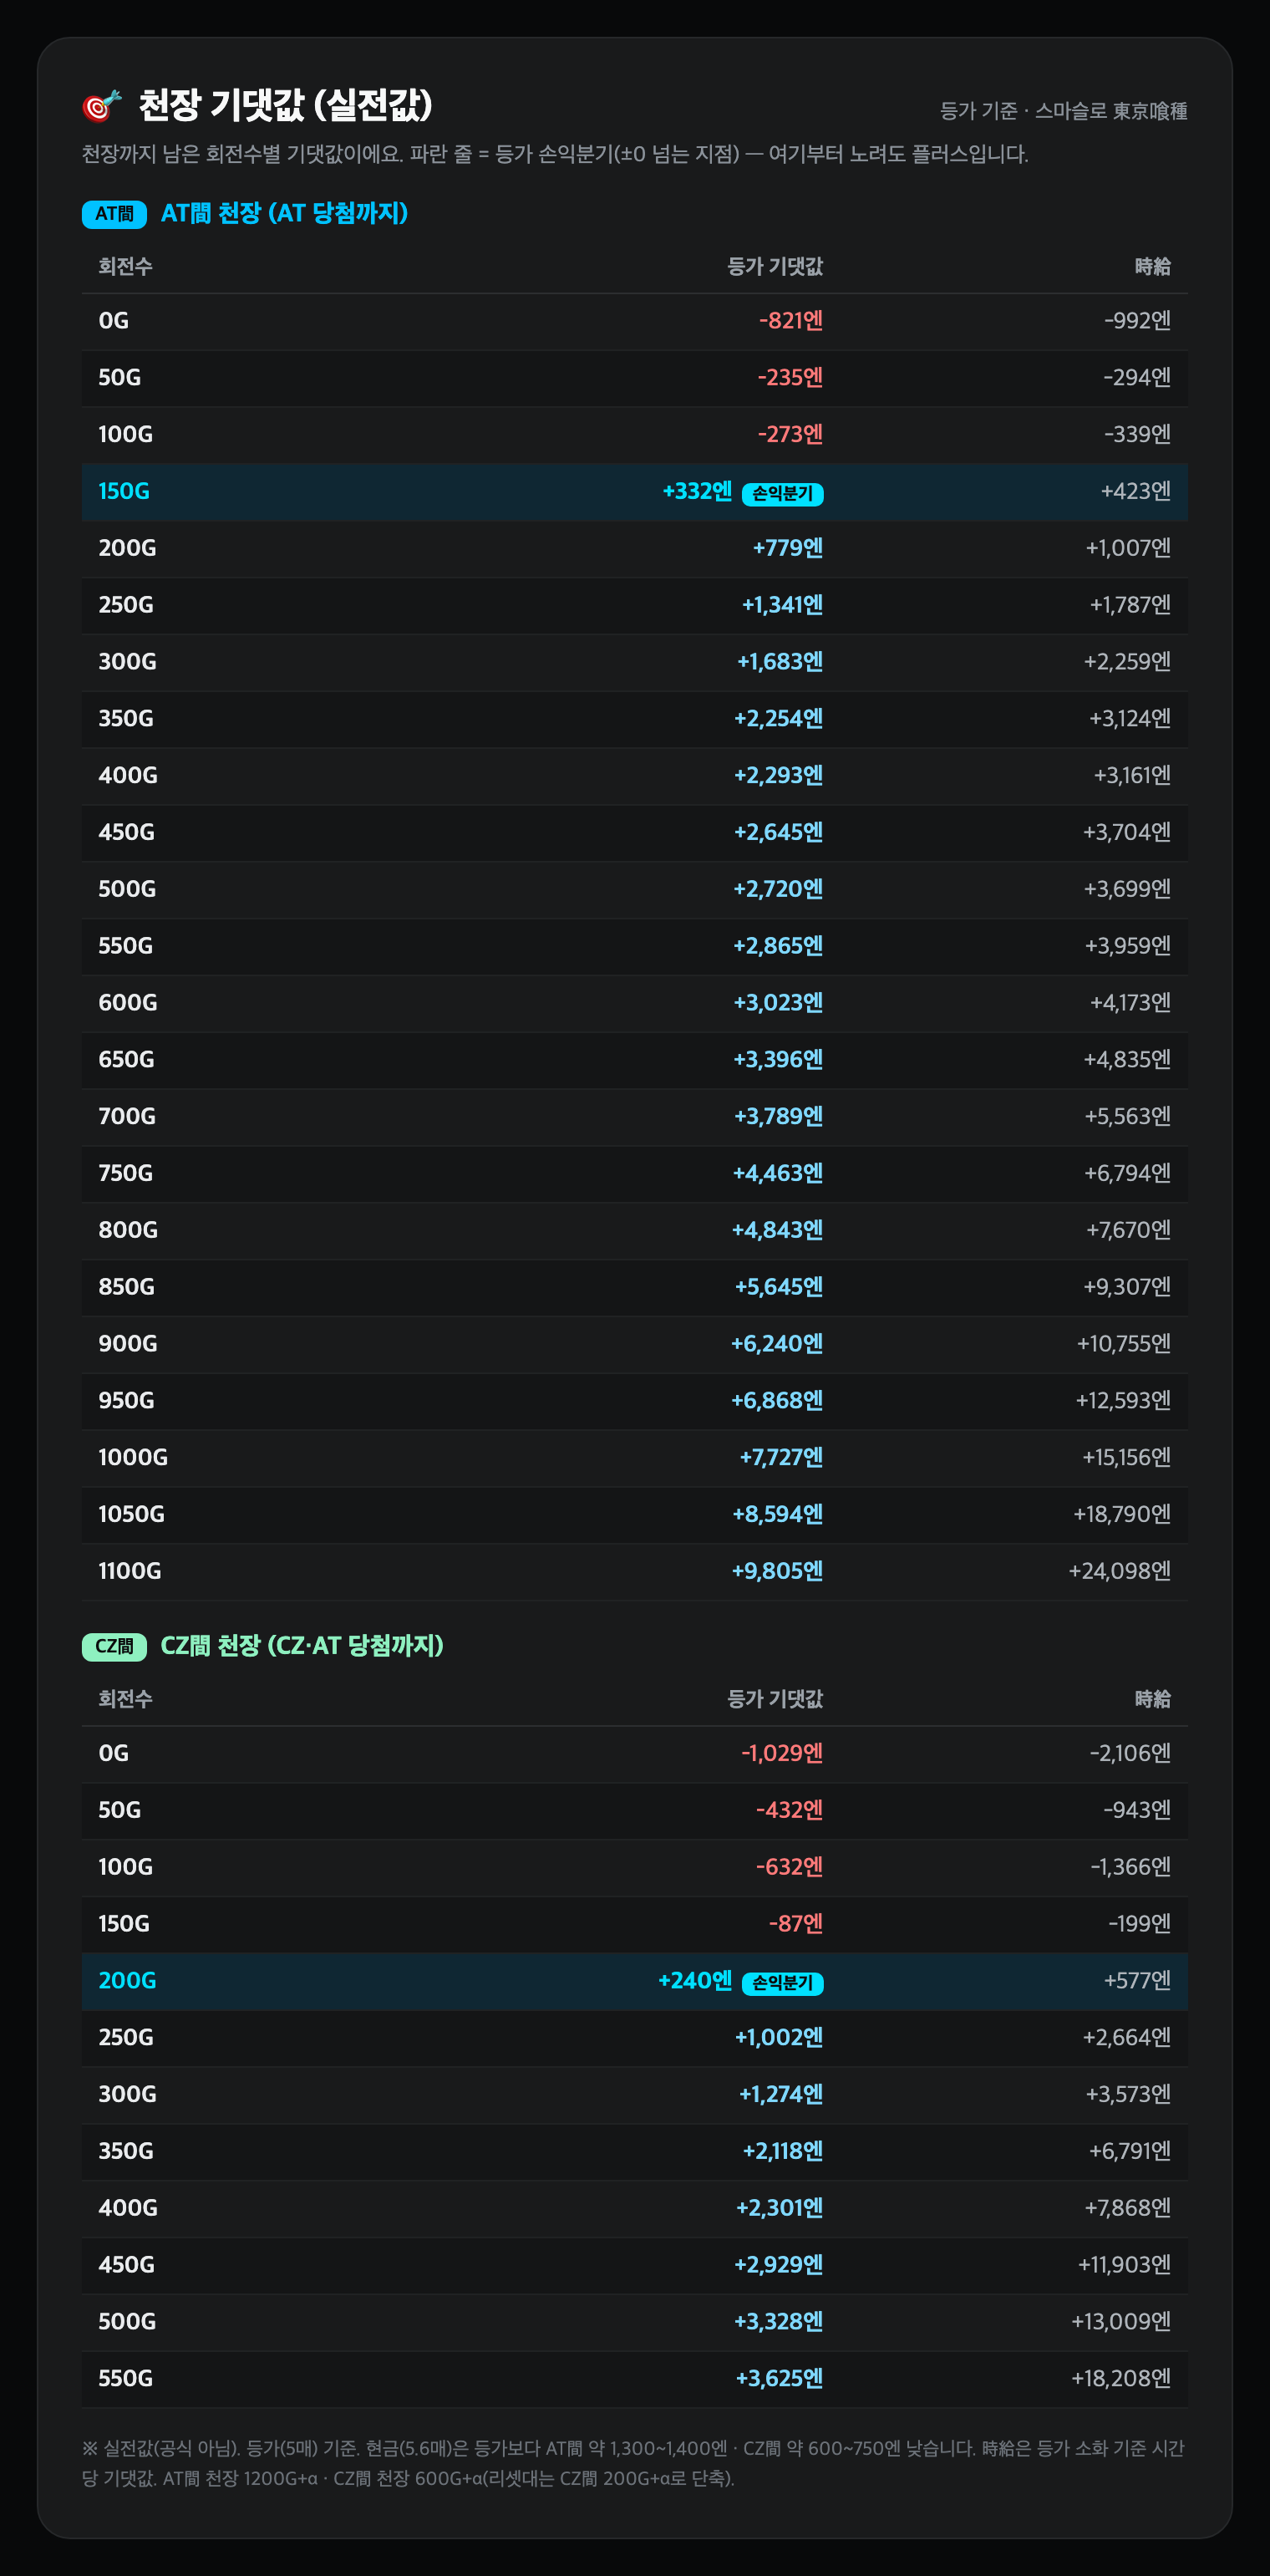Click the AT間 천장 (AT 당첨까지) section heading
1270x2576 pixels.
tap(284, 213)
